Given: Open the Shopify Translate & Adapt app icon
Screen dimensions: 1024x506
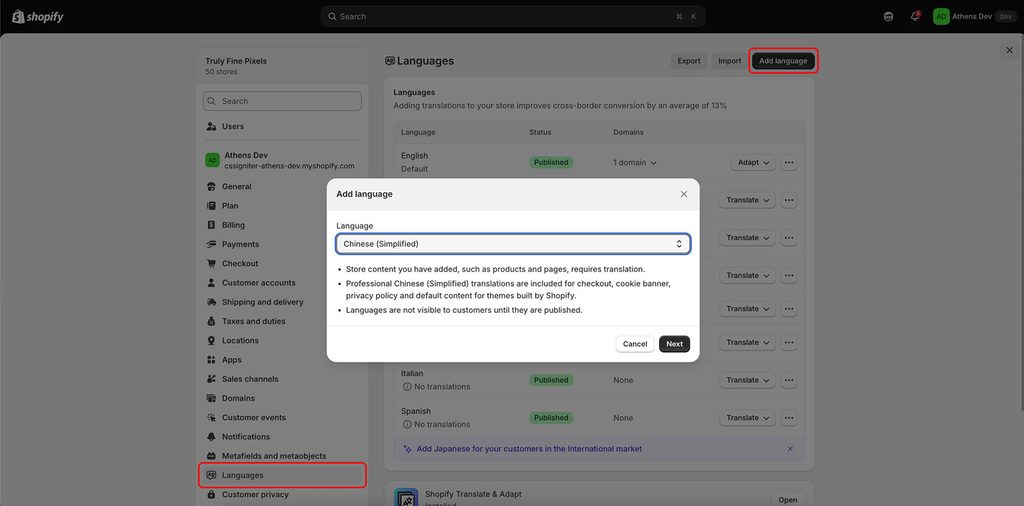Looking at the screenshot, I should tap(406, 498).
